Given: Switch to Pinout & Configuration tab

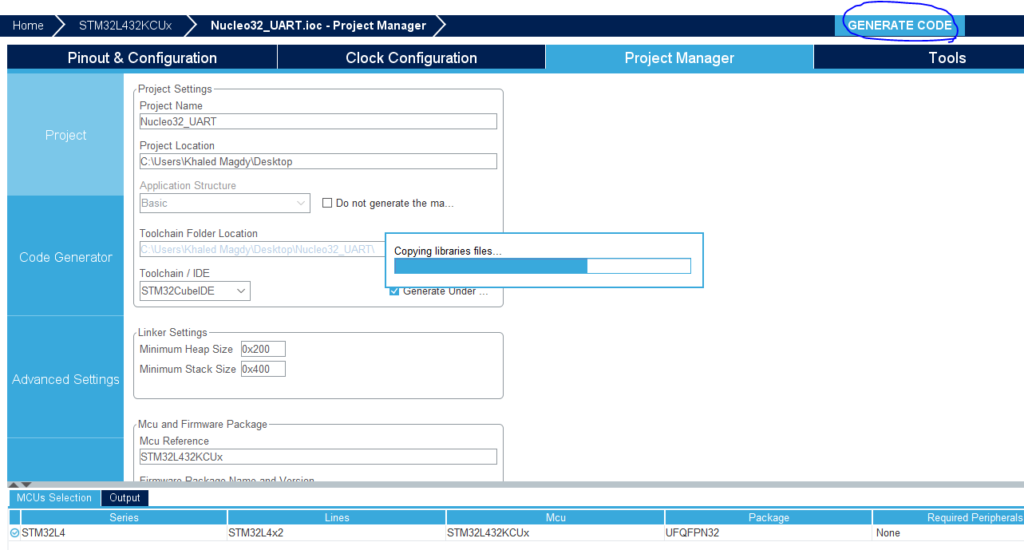Looking at the screenshot, I should click(142, 58).
